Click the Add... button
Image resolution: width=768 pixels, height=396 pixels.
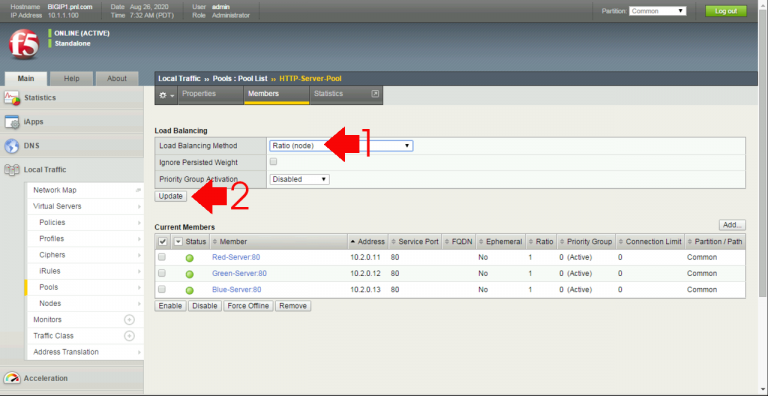click(x=732, y=225)
